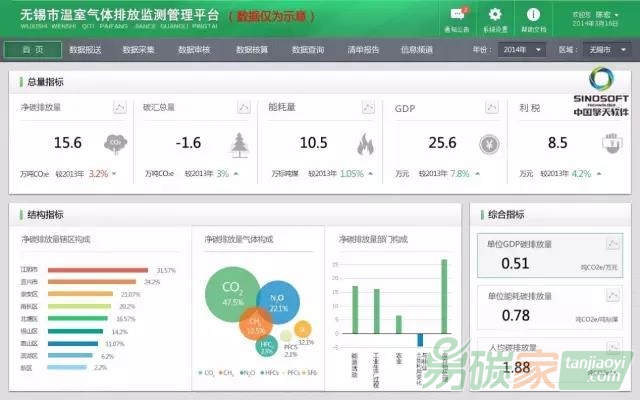Viewport: 640px width, 400px height.
Task: Click the 江阴市 bar in district chart
Action: (x=97, y=270)
